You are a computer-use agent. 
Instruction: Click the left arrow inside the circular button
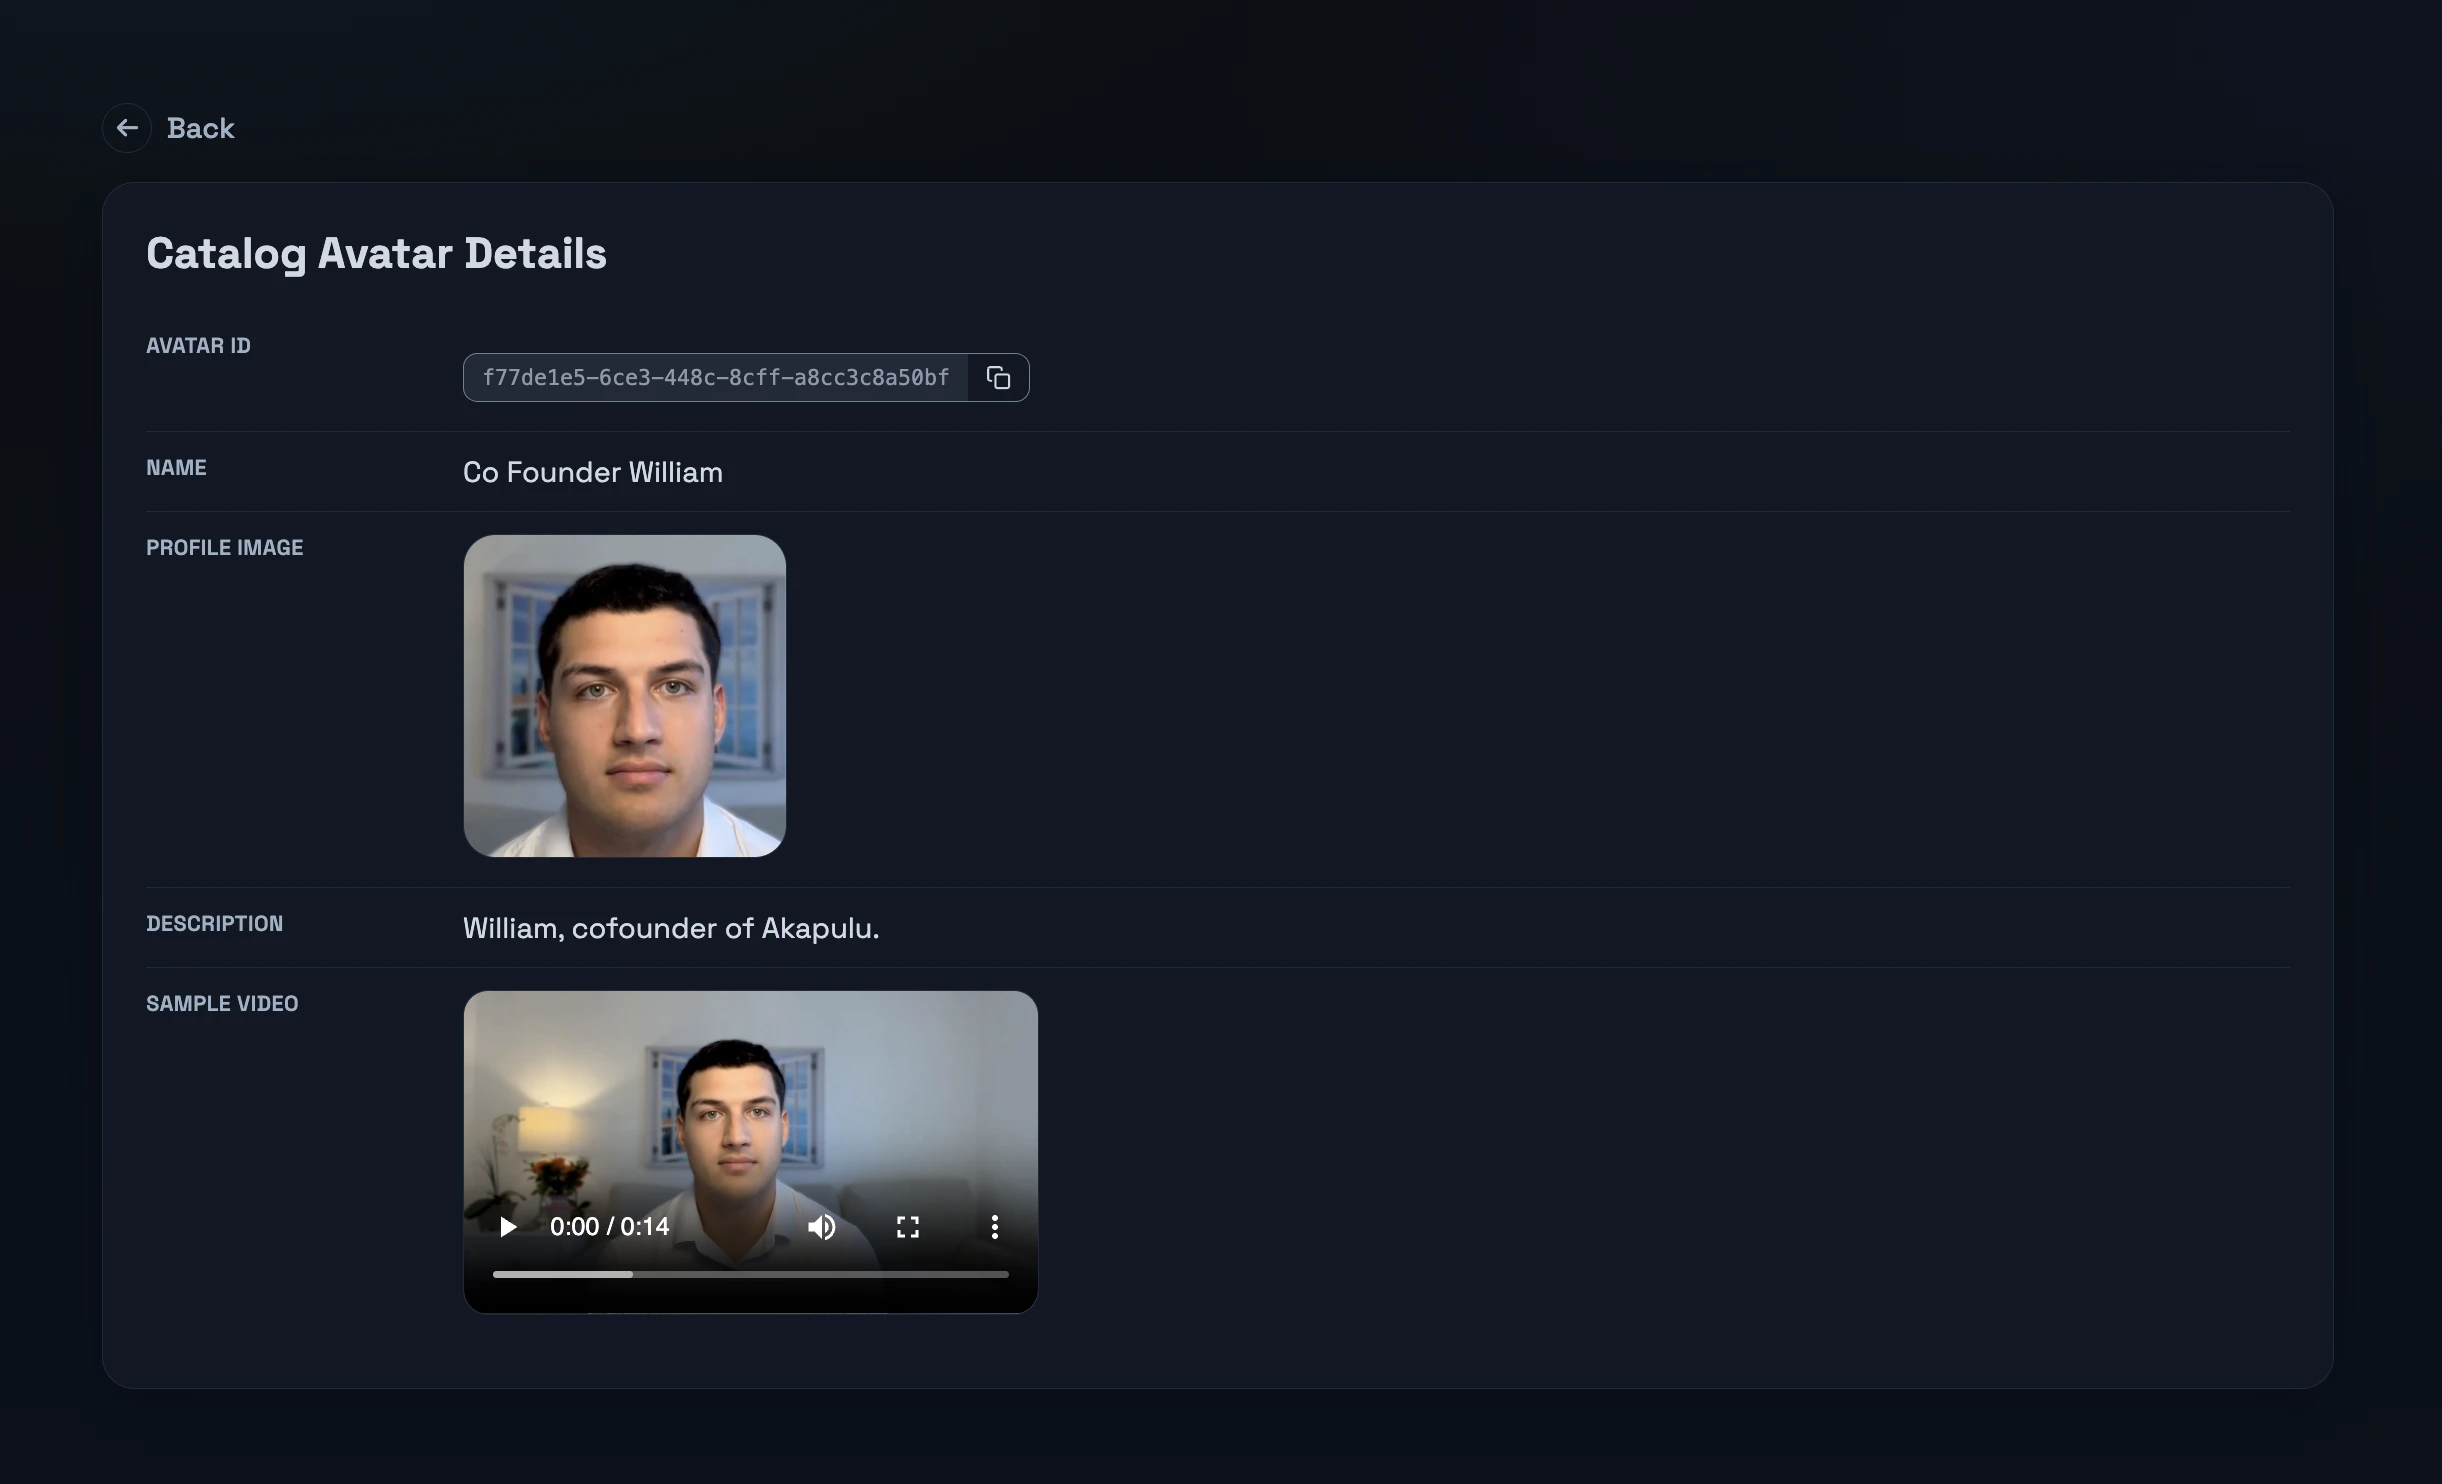click(x=126, y=127)
